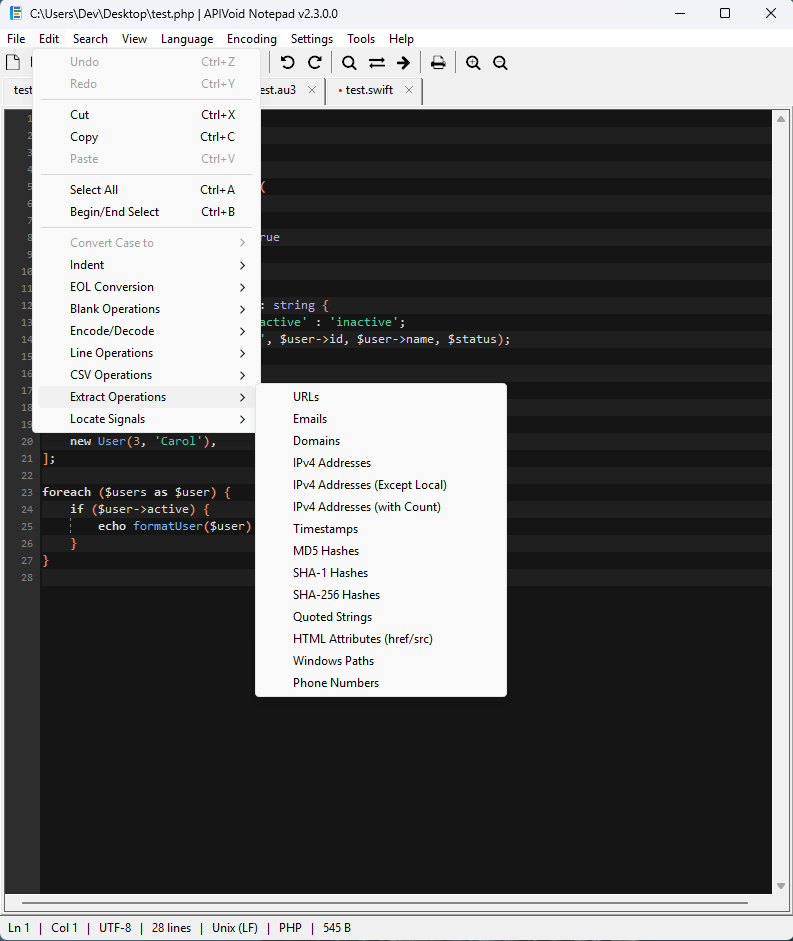Click the Print toolbar icon
This screenshot has width=793, height=941.
[x=438, y=62]
